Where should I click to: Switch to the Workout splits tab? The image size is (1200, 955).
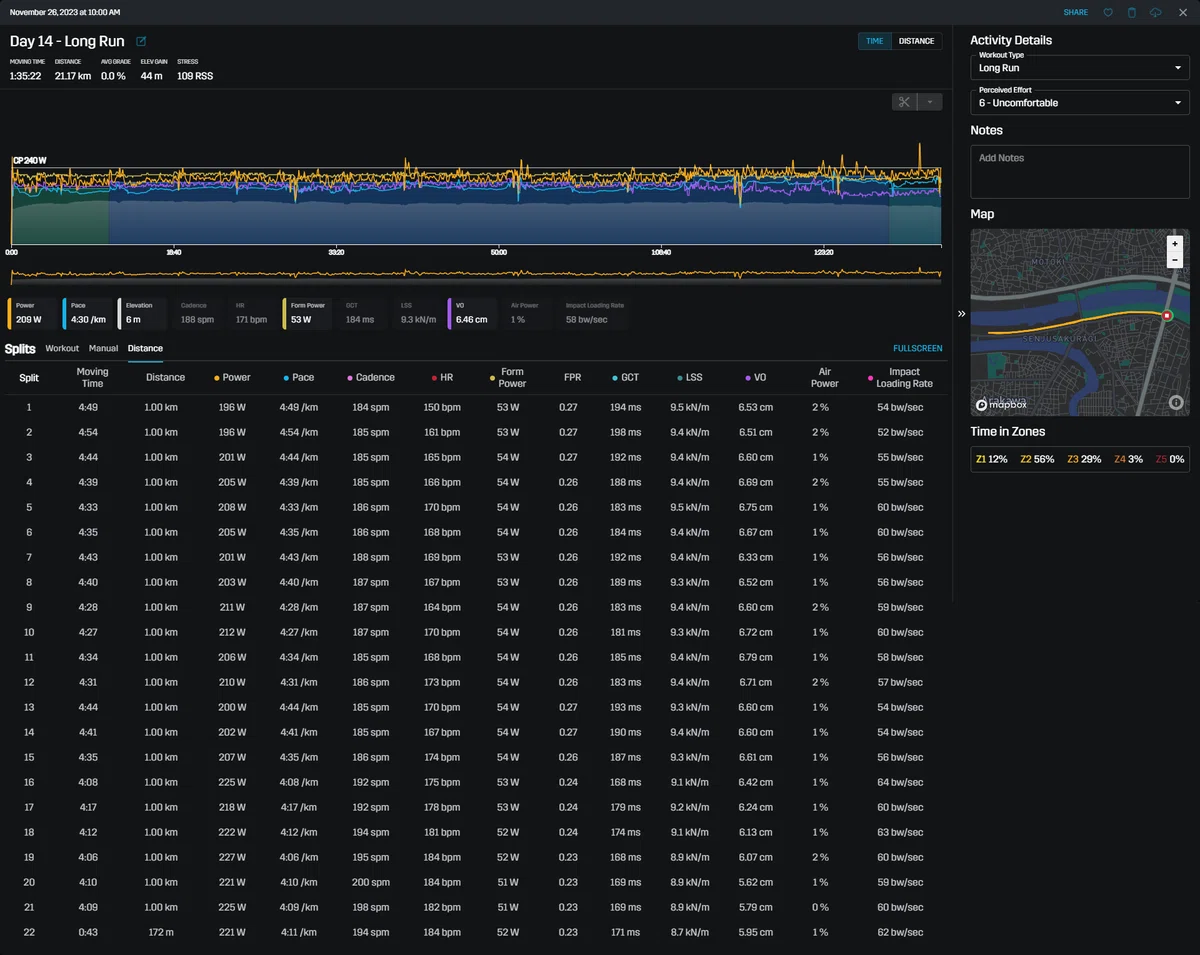(x=62, y=348)
